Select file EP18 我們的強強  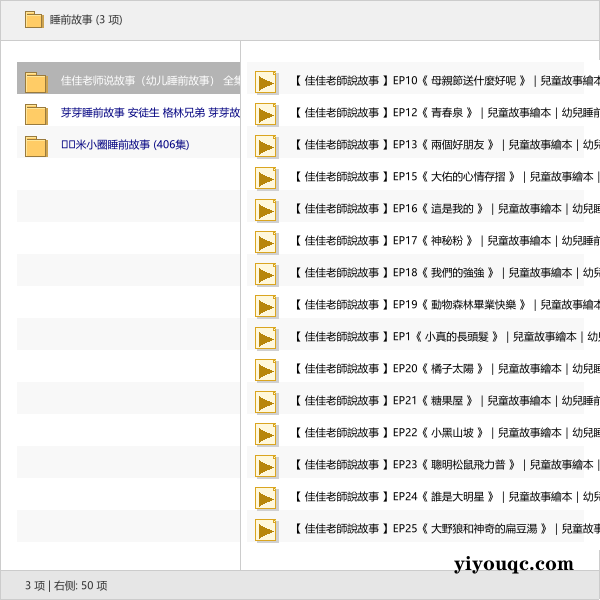pos(440,273)
